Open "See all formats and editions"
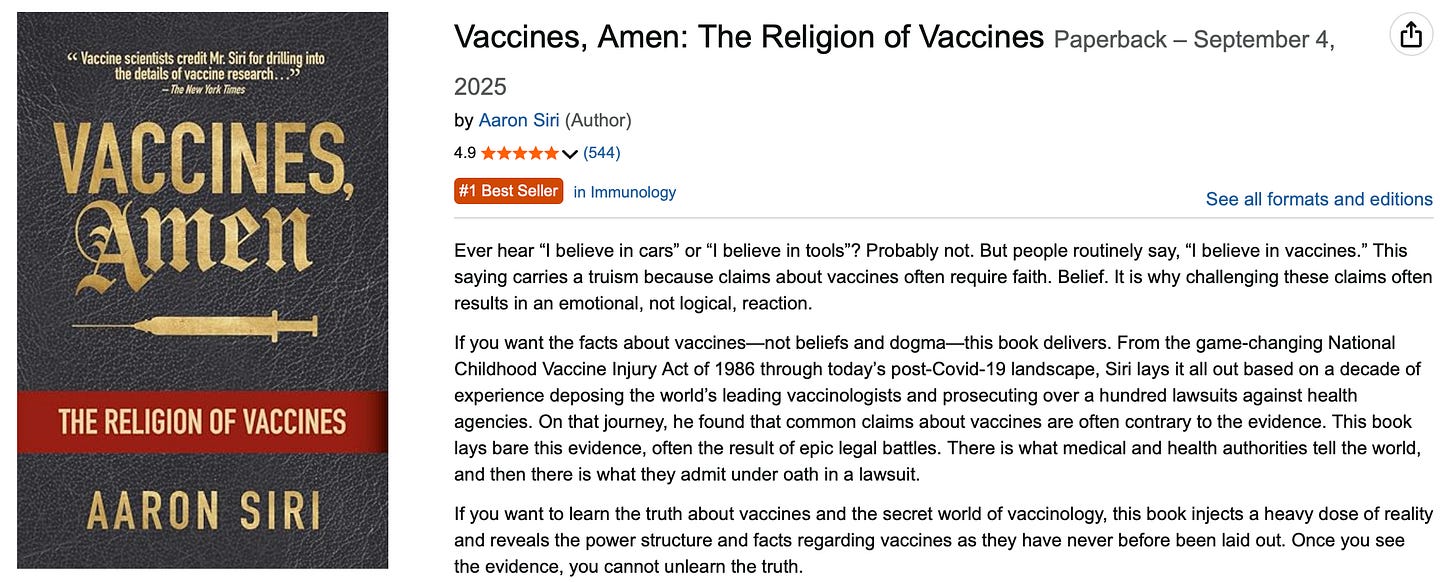 (x=1319, y=199)
